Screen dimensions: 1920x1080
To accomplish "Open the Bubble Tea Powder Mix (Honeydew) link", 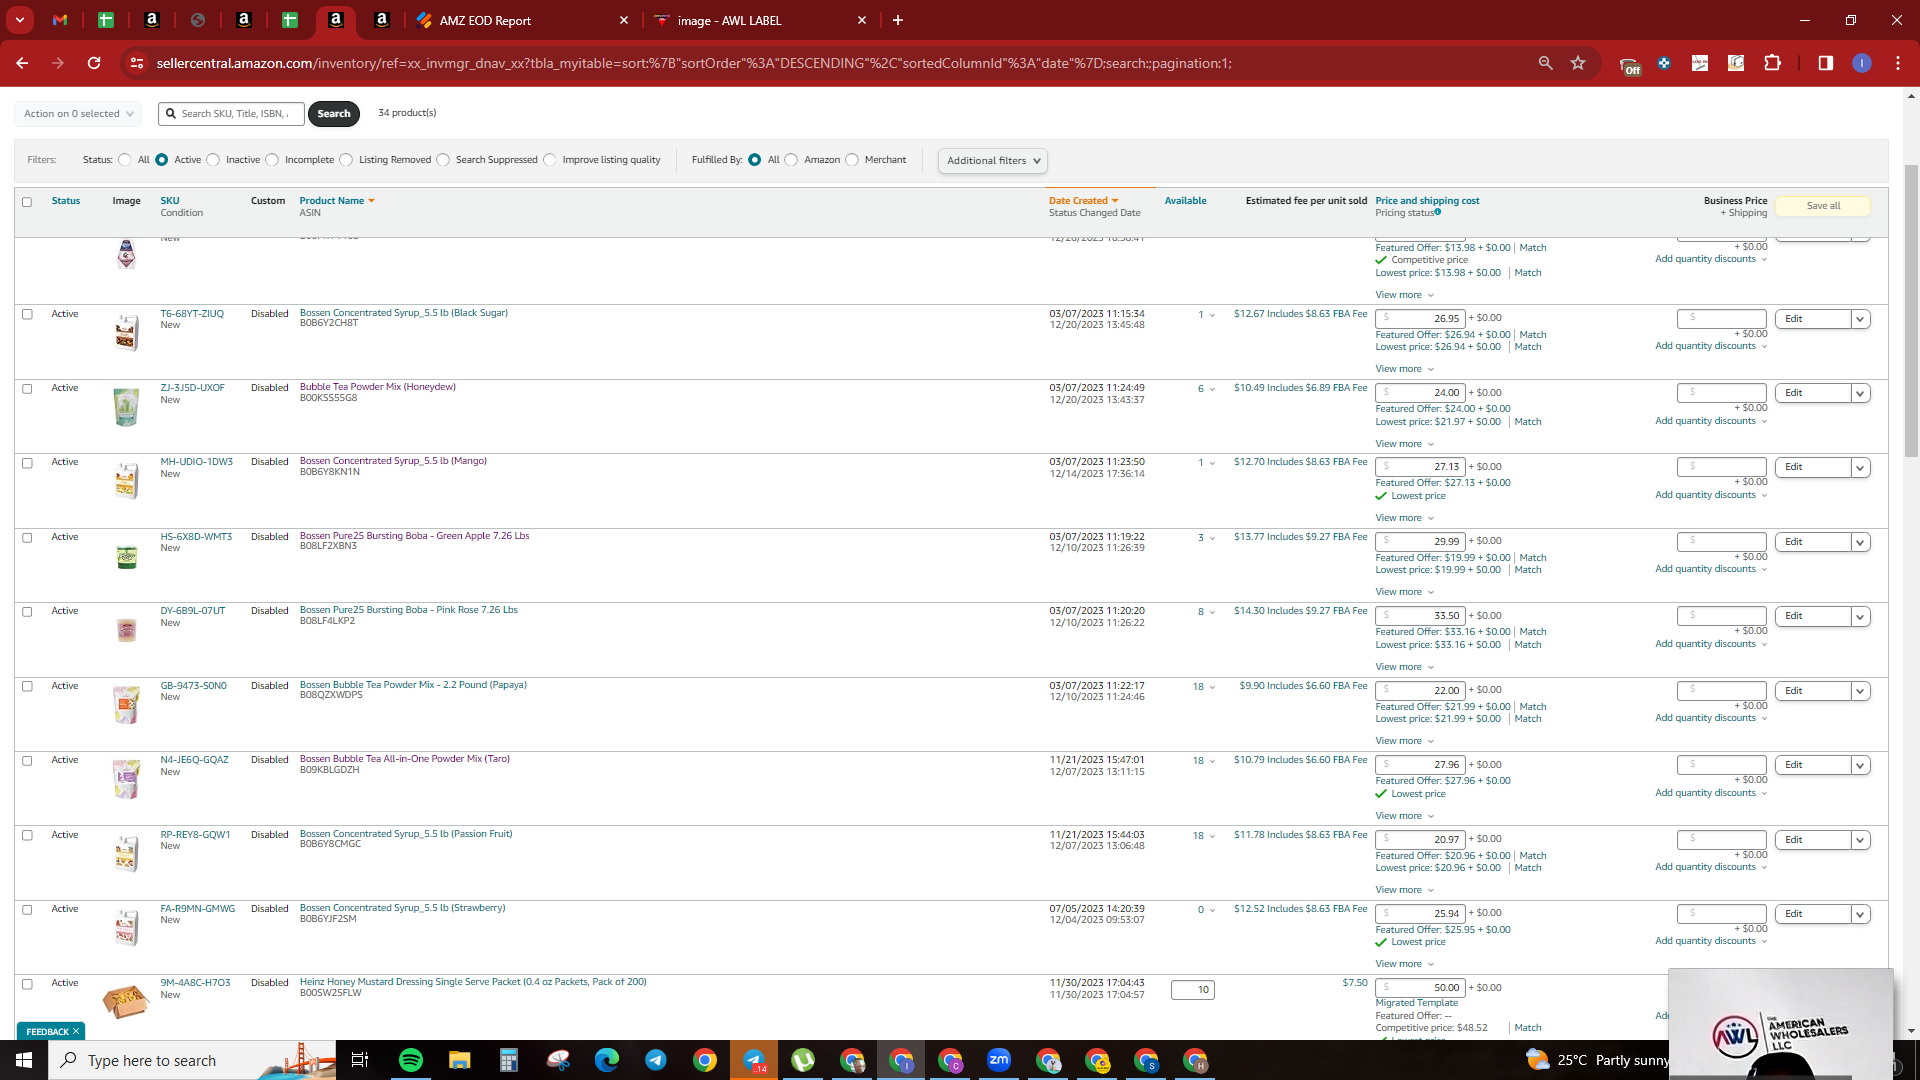I will click(x=378, y=387).
